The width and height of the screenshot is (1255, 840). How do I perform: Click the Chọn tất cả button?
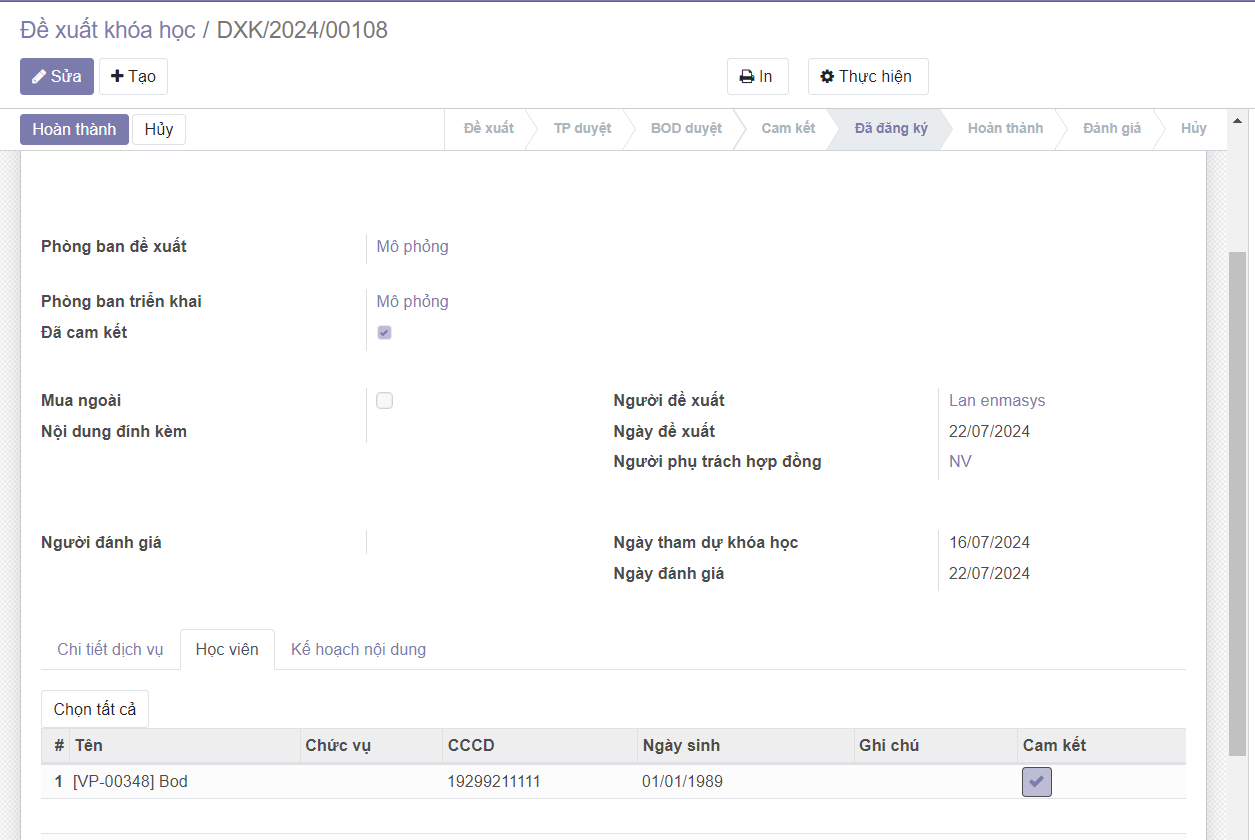pyautogui.click(x=95, y=709)
